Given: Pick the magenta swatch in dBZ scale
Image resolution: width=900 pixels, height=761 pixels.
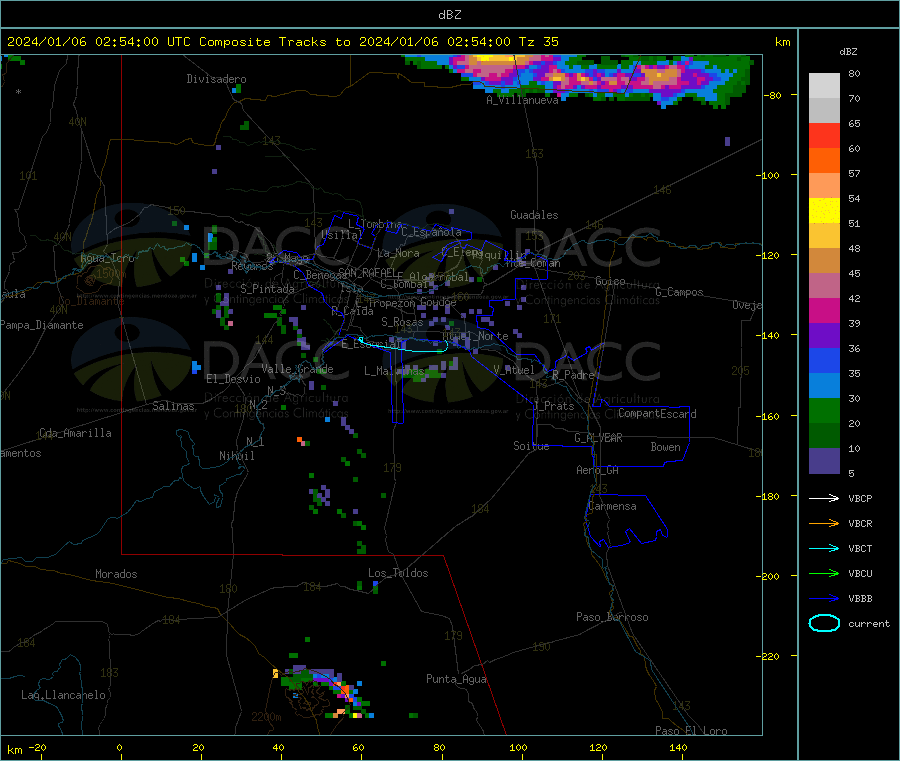Looking at the screenshot, I should tap(824, 310).
